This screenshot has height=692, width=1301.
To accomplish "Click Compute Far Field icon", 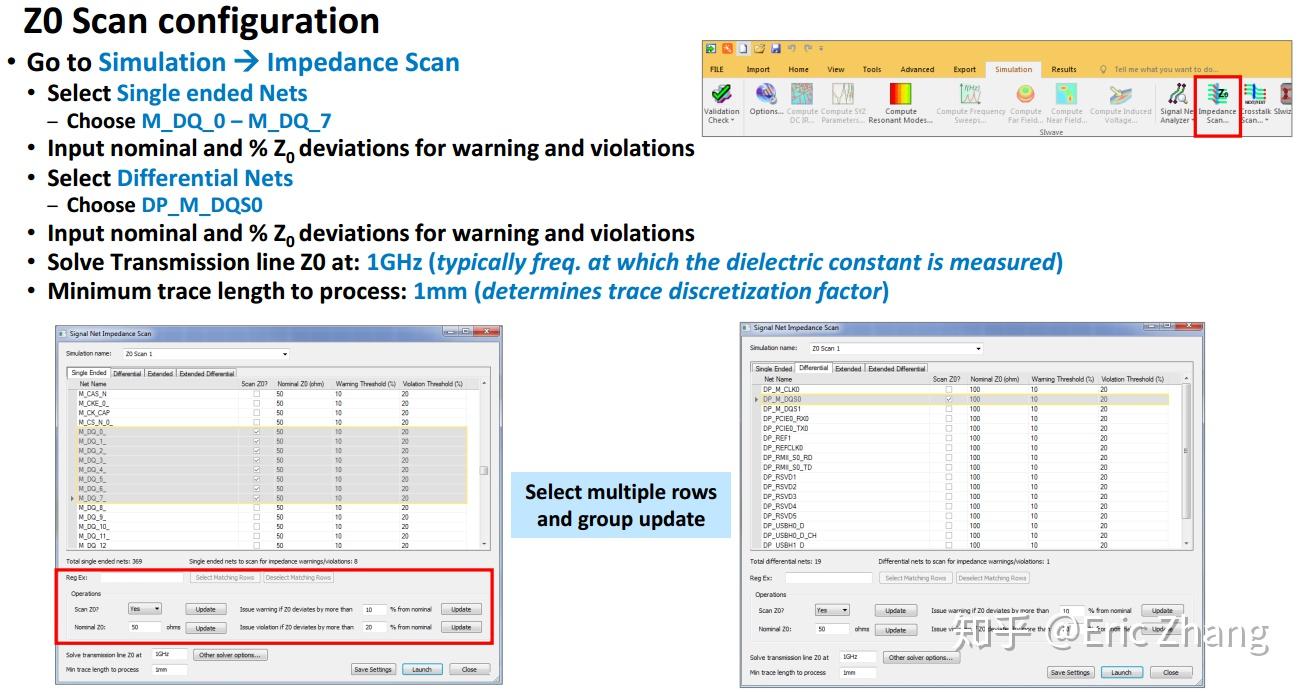I will tap(1026, 94).
